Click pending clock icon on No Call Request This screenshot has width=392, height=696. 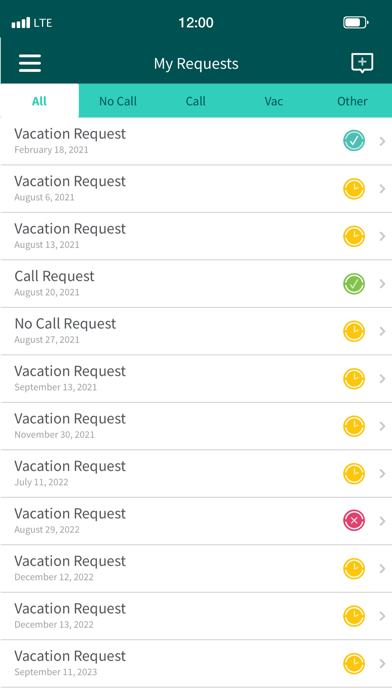(x=354, y=331)
